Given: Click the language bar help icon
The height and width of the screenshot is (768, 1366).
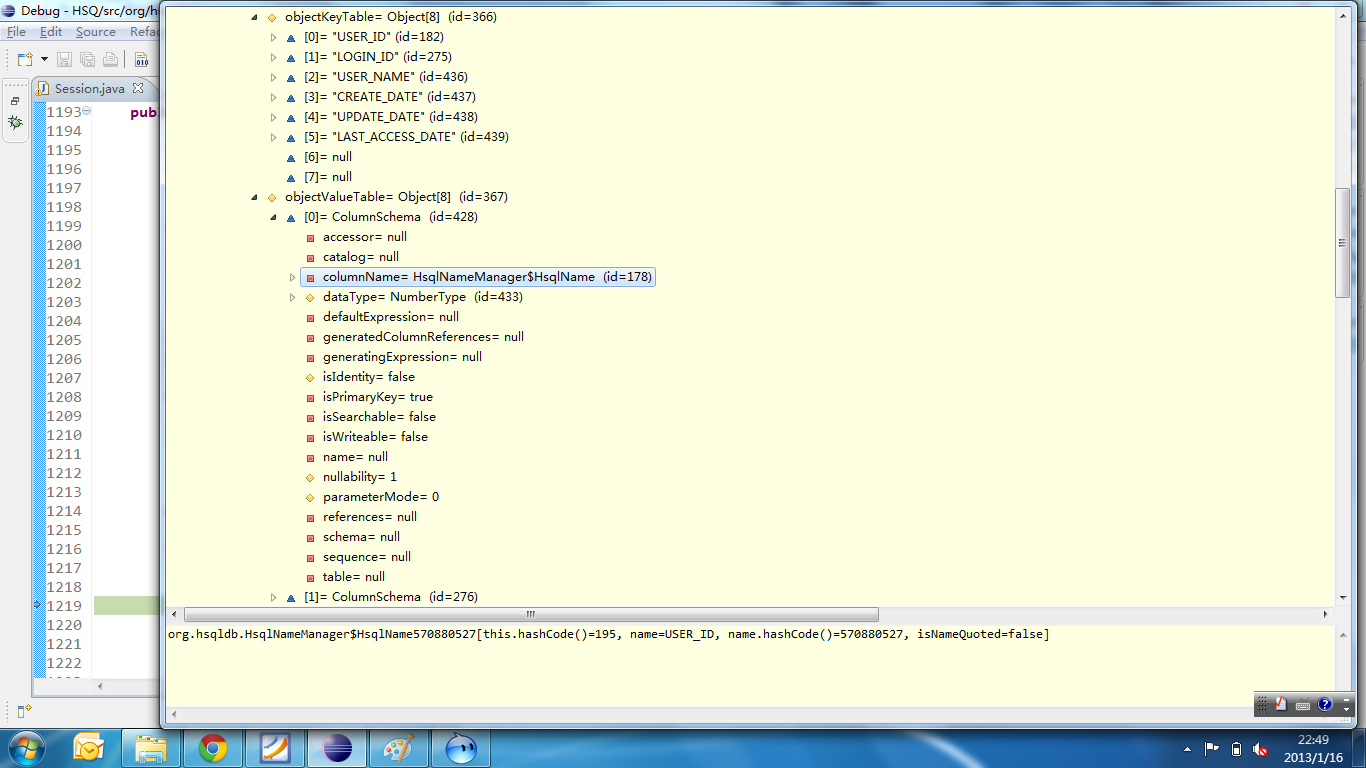Looking at the screenshot, I should [x=1325, y=704].
